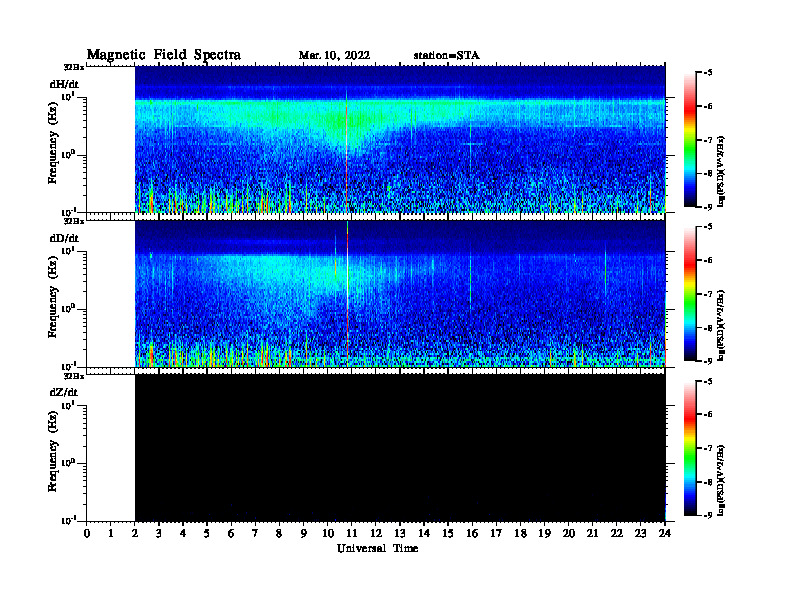This screenshot has width=792, height=612.
Task: Click hour 8 on the time axis
Action: point(279,533)
